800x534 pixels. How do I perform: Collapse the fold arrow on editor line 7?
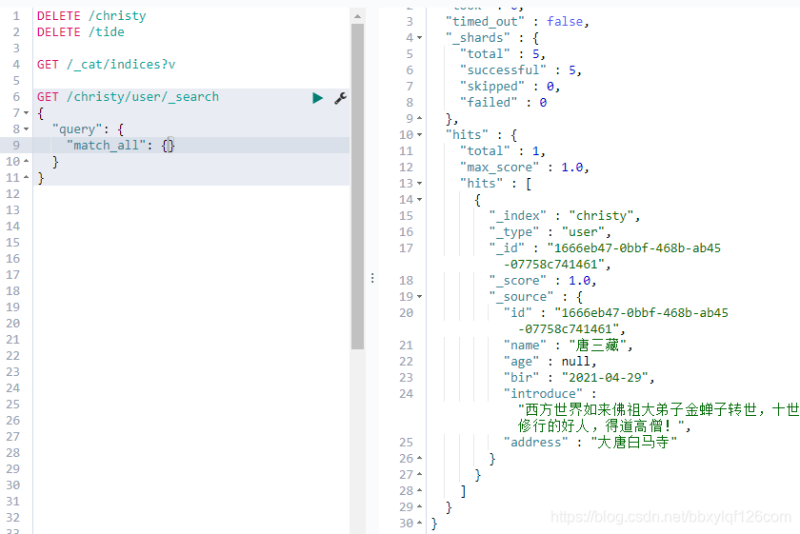26,113
